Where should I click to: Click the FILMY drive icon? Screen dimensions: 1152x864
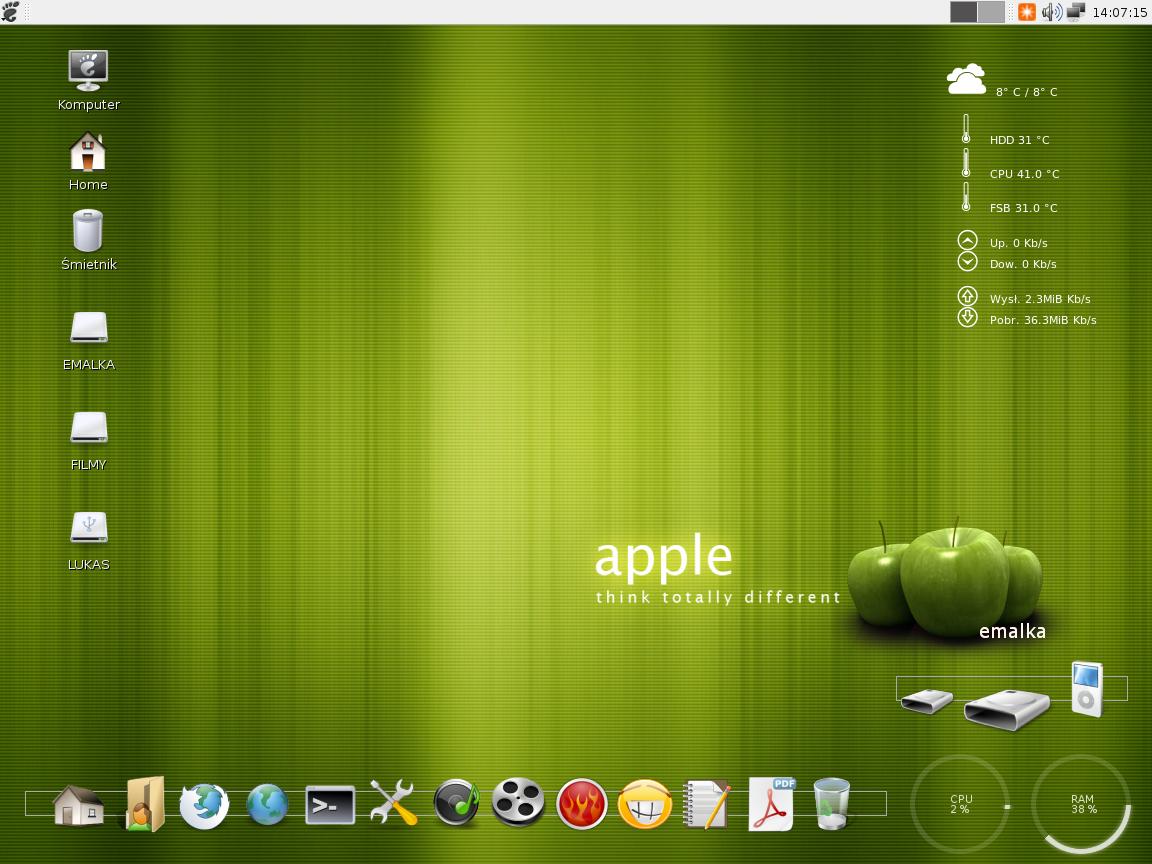[88, 428]
